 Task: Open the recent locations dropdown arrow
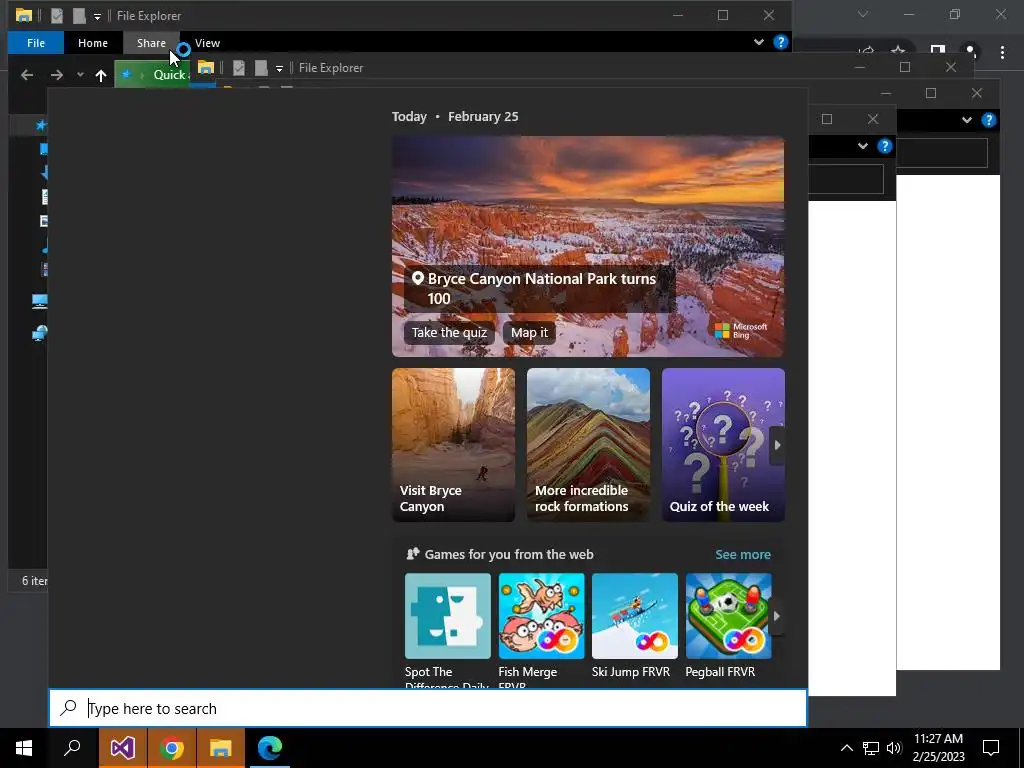tap(80, 75)
